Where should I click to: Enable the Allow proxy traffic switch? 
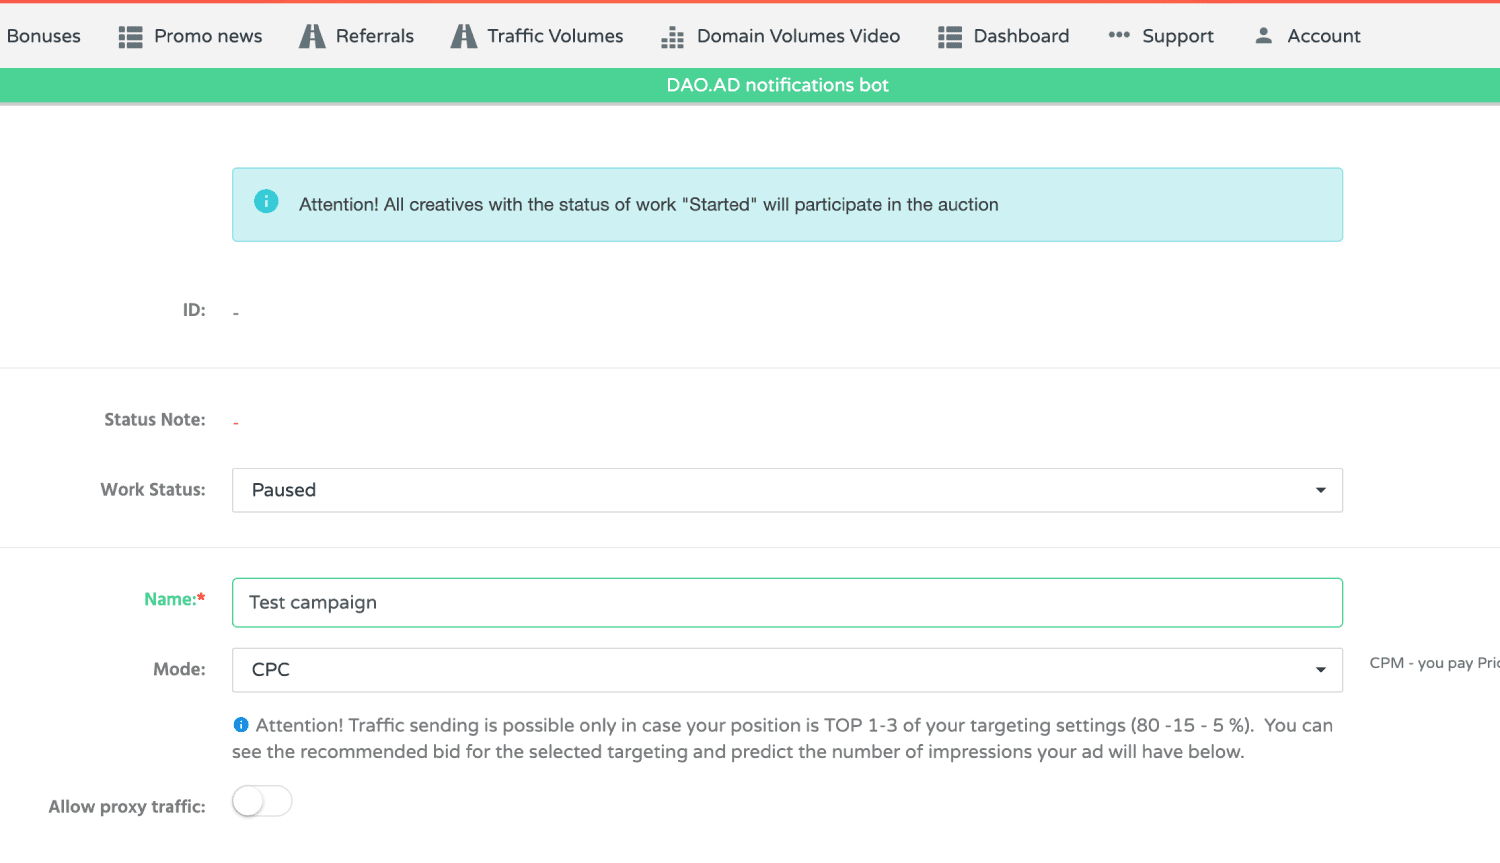coord(262,801)
